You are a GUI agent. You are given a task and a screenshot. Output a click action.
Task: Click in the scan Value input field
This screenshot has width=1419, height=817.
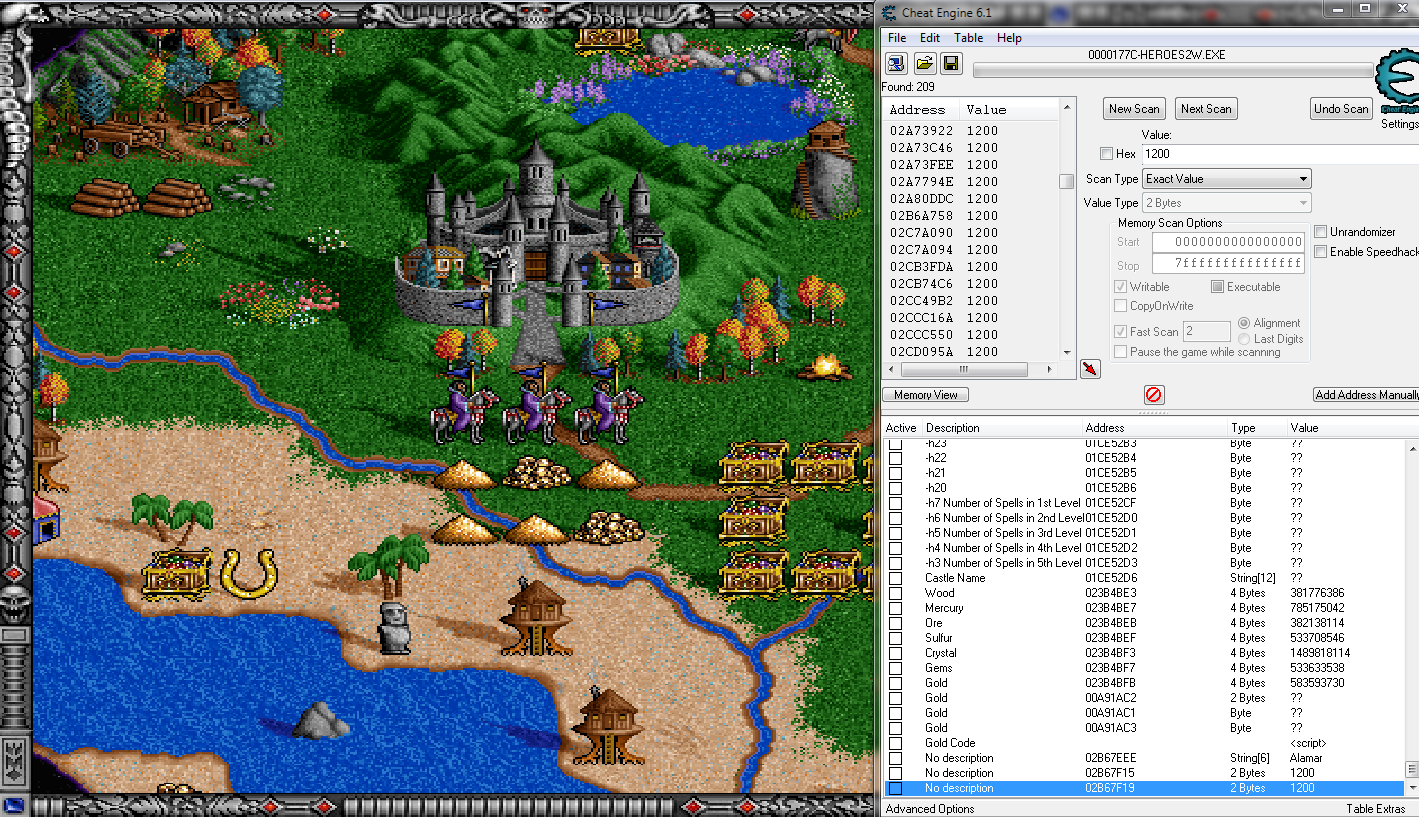[x=1280, y=154]
